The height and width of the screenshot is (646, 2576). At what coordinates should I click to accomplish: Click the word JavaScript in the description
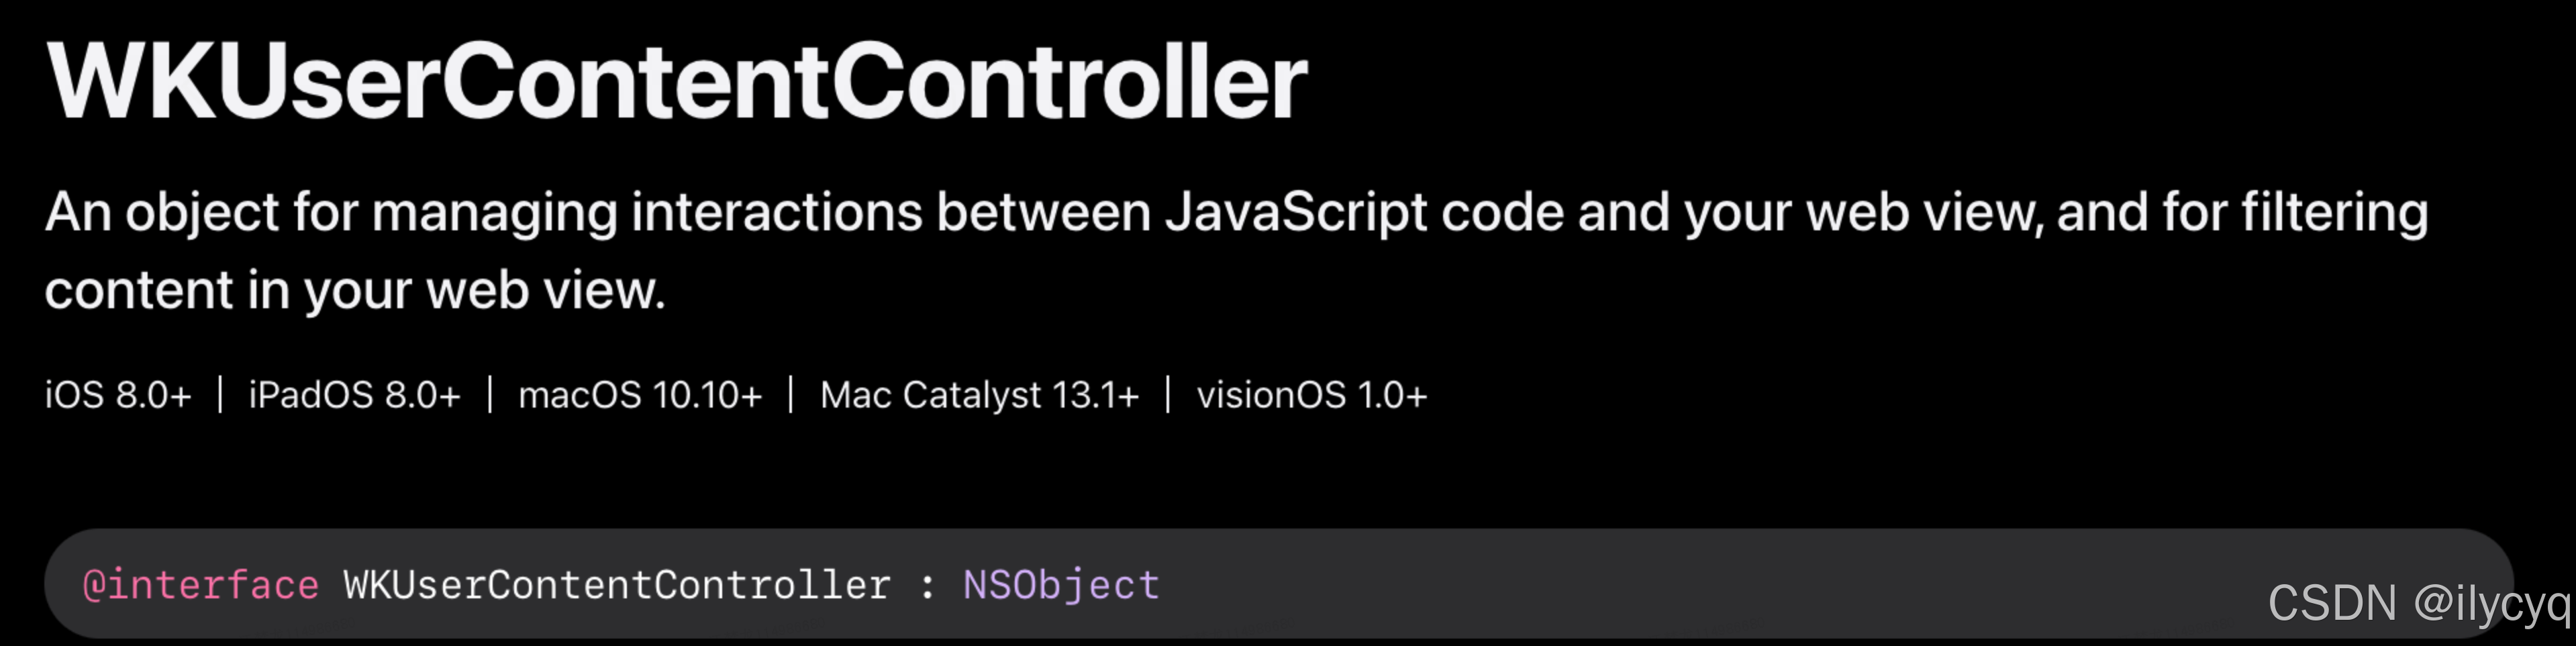tap(1295, 212)
